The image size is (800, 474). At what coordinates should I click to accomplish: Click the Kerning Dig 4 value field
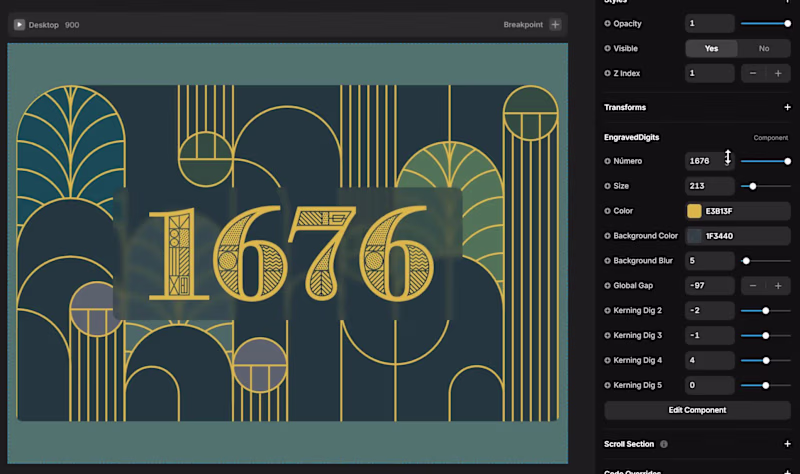click(x=710, y=361)
